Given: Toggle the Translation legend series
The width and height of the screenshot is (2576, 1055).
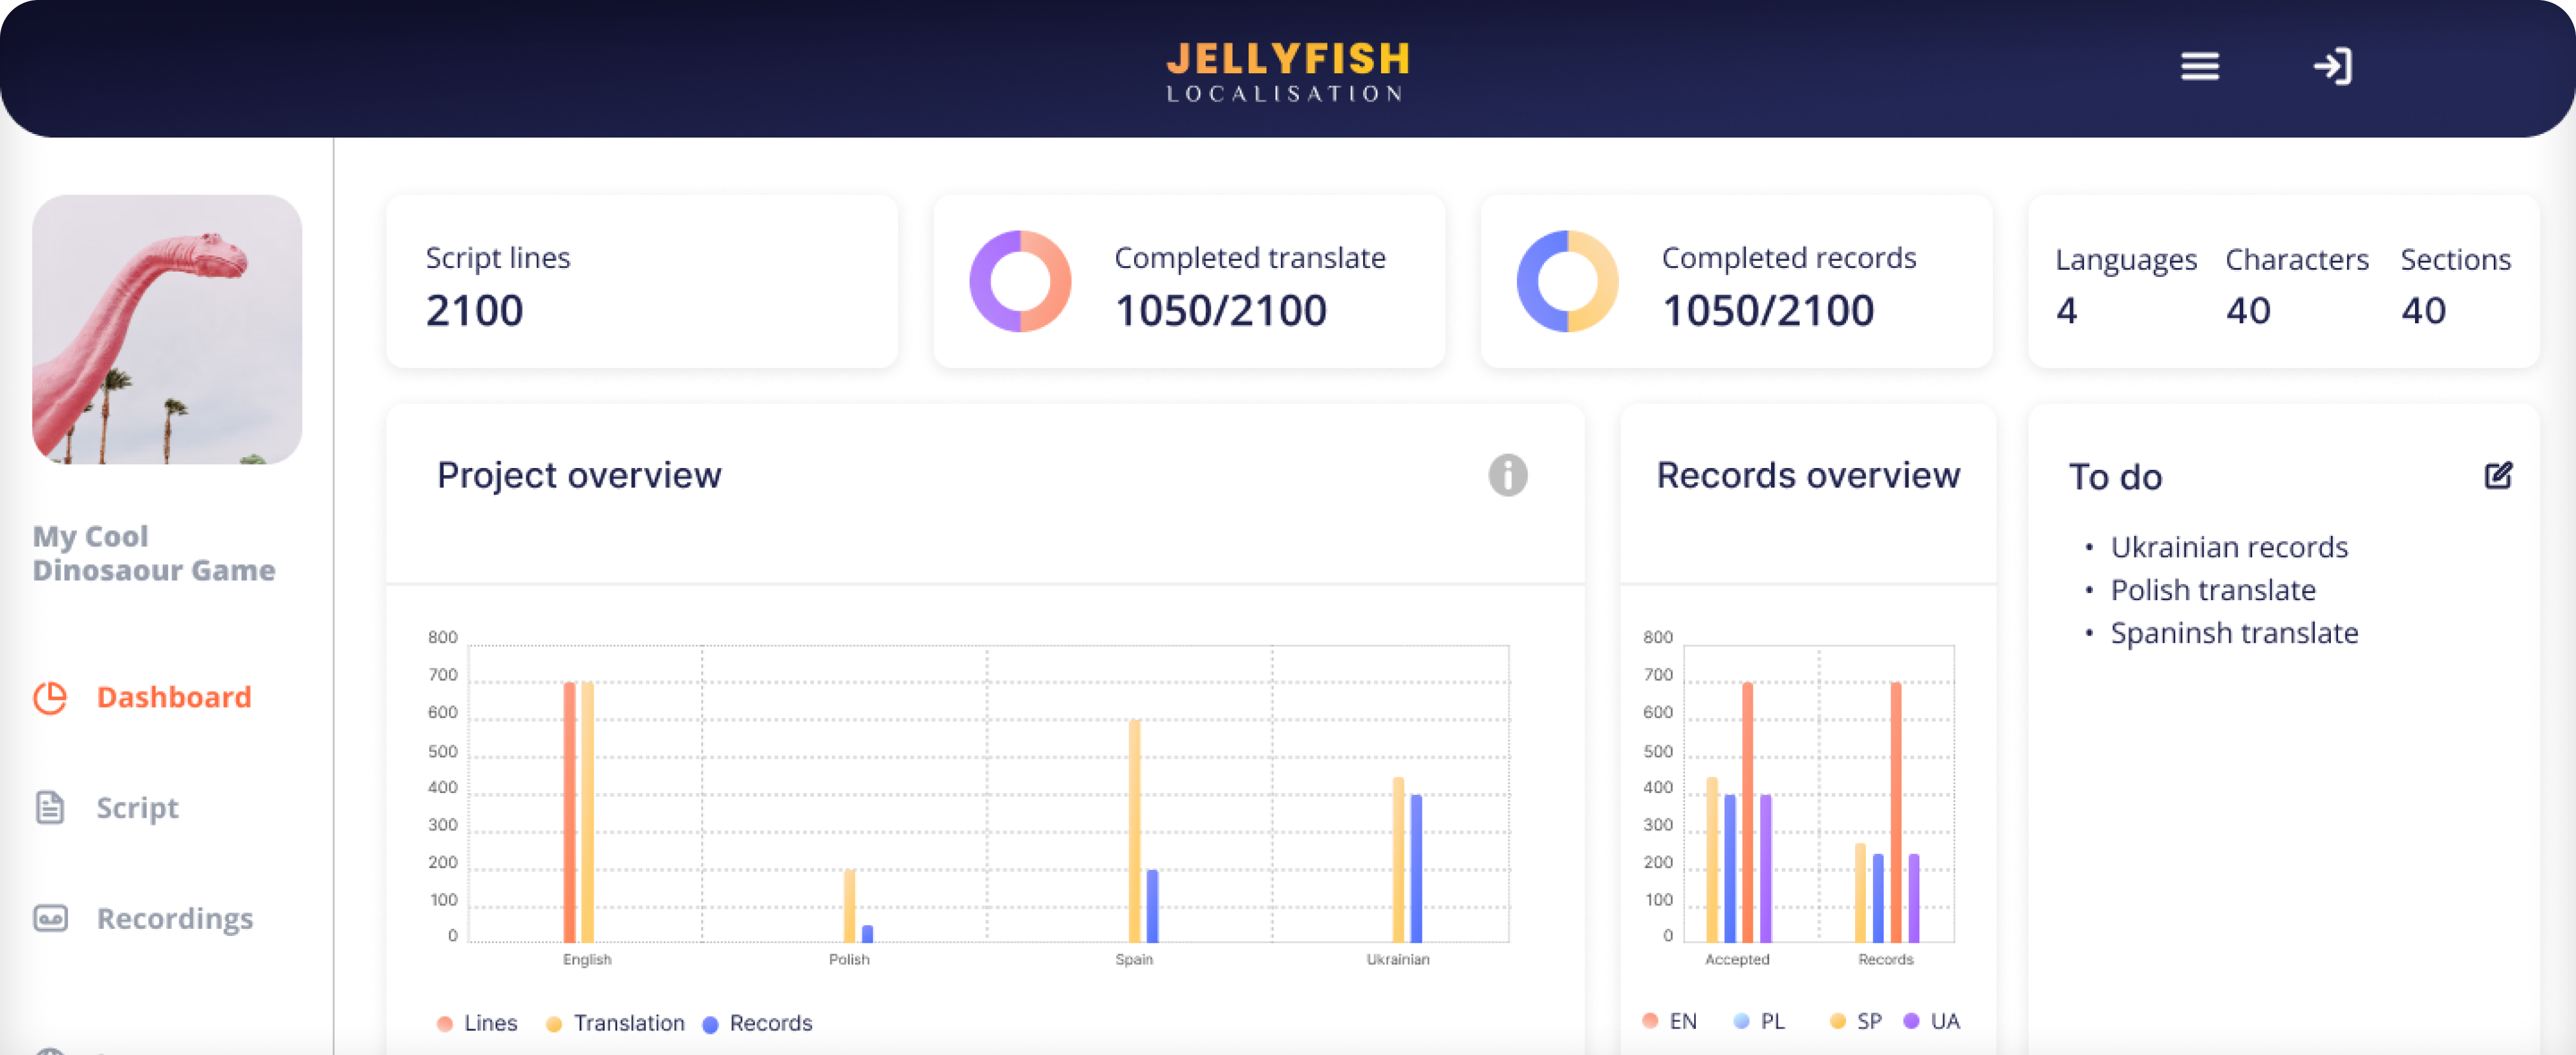Looking at the screenshot, I should (616, 1023).
